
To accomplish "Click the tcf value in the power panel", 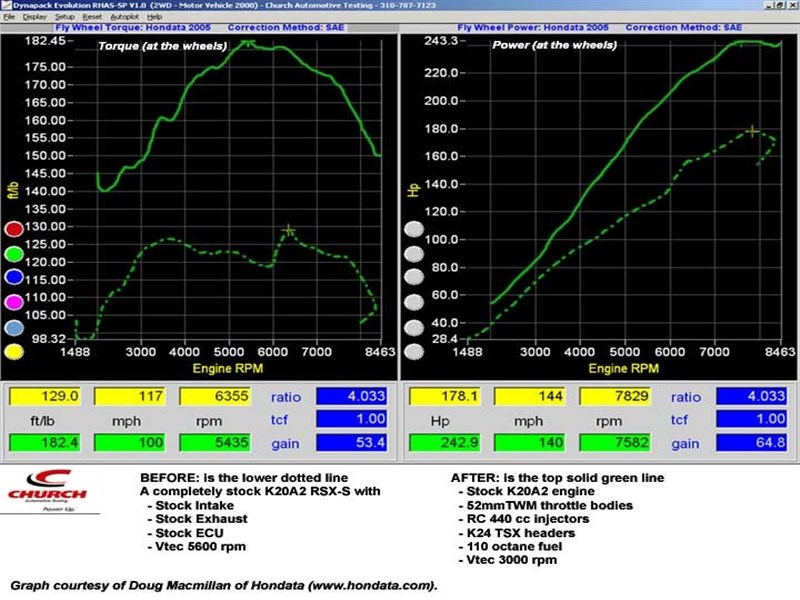I will click(752, 419).
